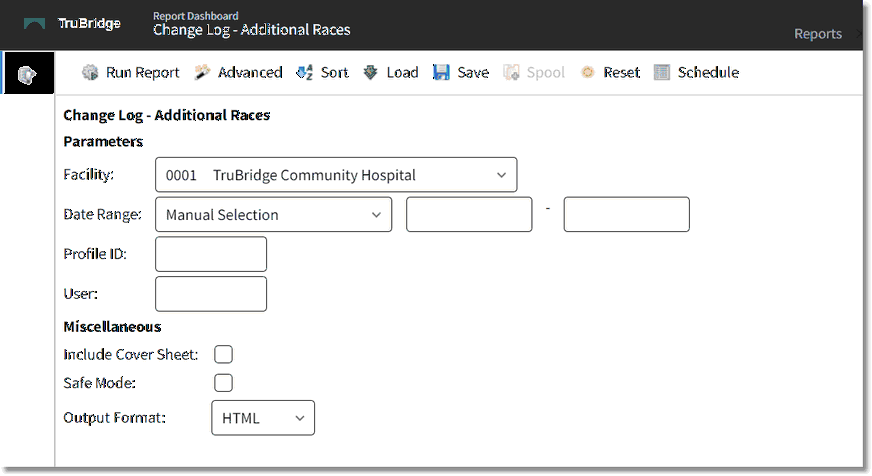Image resolution: width=872 pixels, height=476 pixels.
Task: Click the Schedule calendar icon
Action: click(662, 73)
